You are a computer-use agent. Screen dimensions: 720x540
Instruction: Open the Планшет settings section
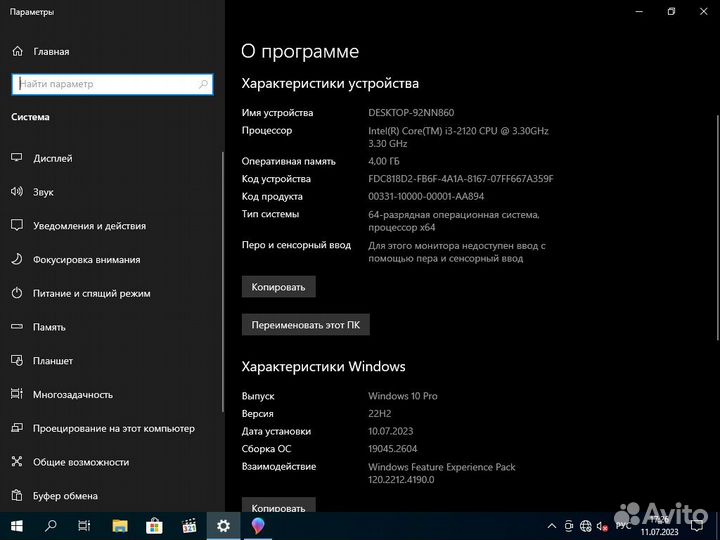pos(42,361)
